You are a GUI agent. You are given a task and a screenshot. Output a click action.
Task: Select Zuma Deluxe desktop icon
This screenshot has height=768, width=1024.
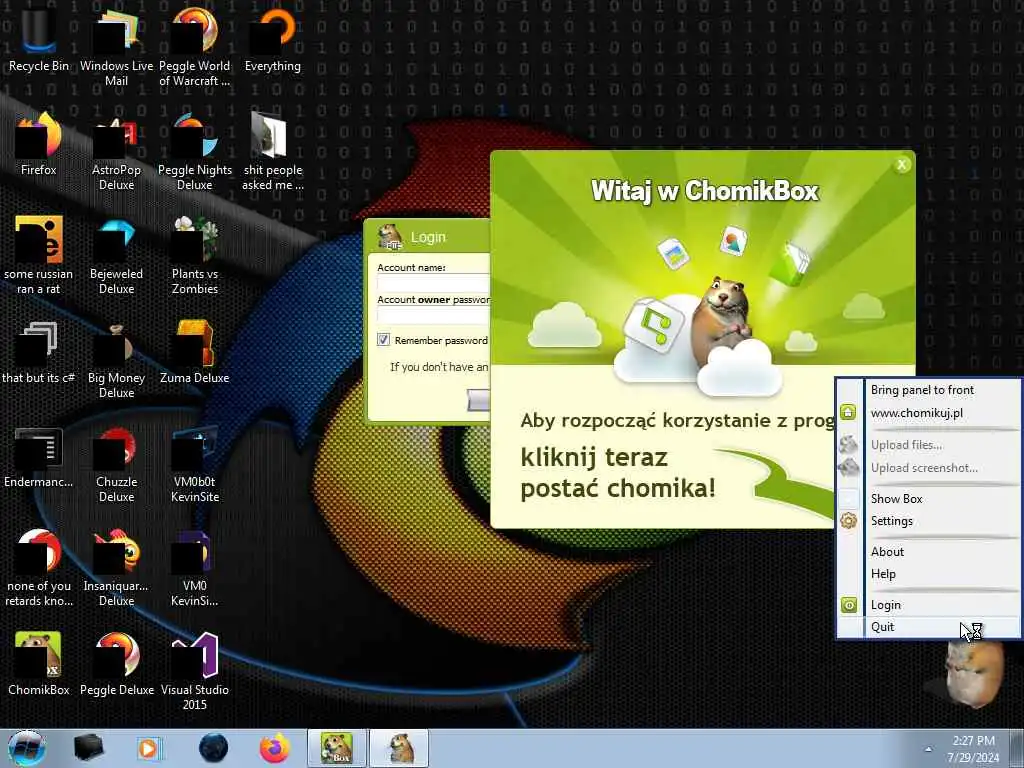click(x=195, y=353)
